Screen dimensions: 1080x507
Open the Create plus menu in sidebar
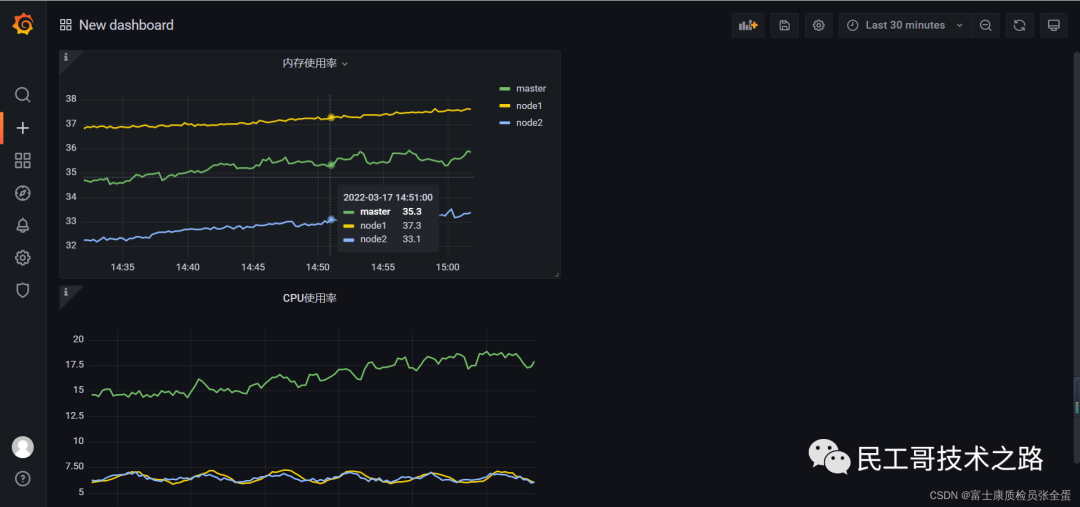point(23,127)
